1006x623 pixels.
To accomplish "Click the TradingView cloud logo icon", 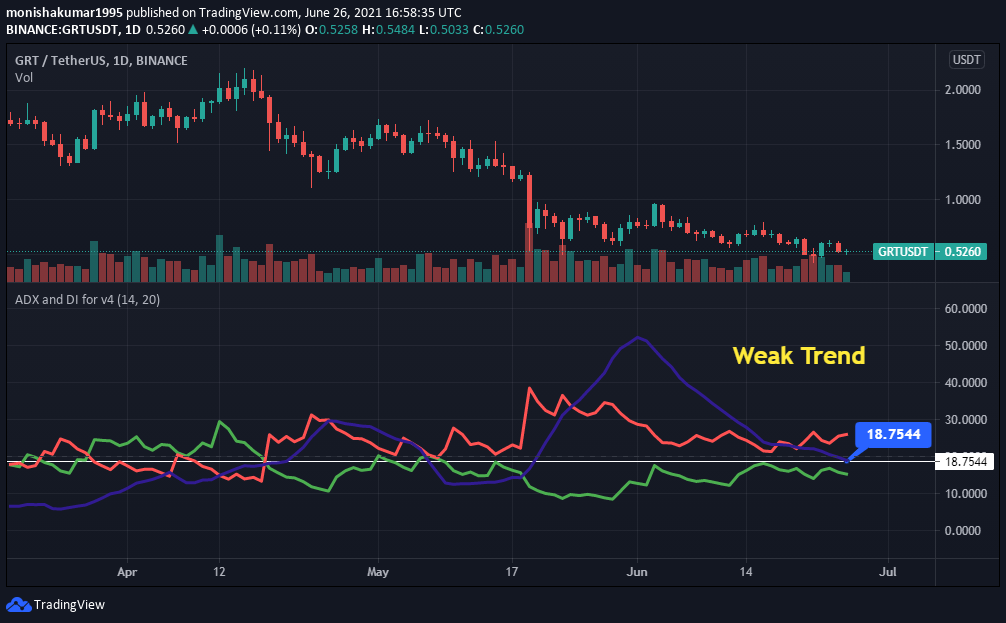I will 18,604.
